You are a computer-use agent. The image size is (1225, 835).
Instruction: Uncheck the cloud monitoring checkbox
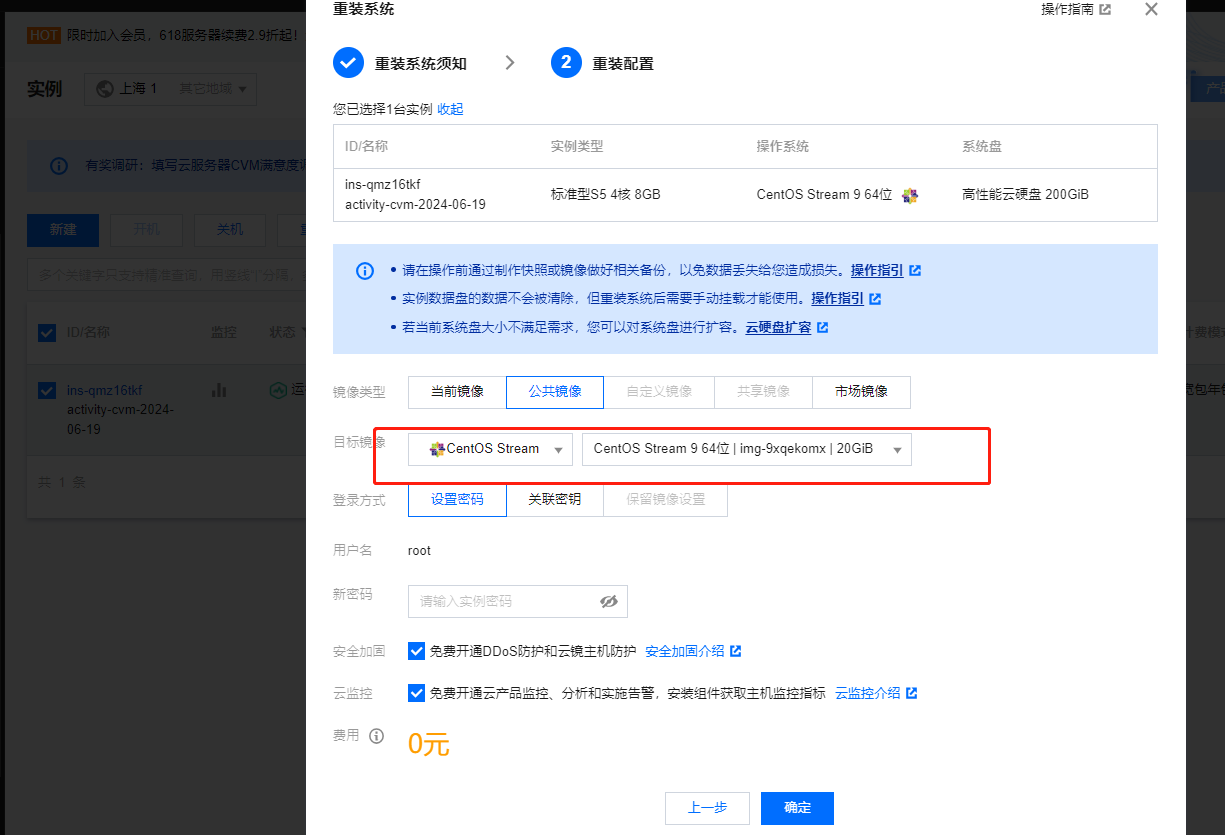[417, 693]
